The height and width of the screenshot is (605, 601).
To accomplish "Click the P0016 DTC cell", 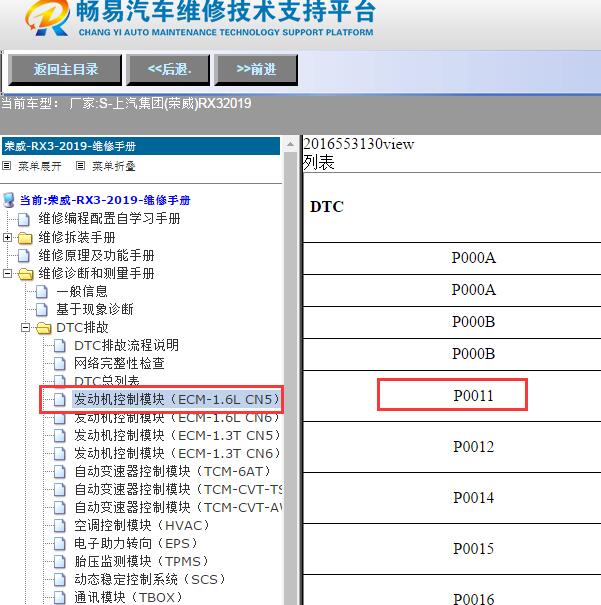I will coord(452,590).
